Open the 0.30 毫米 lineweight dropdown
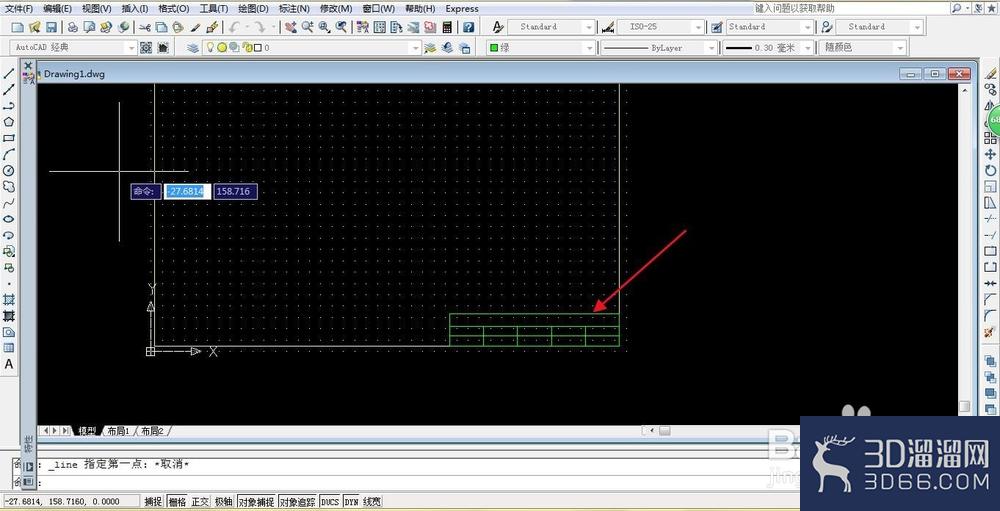1000x511 pixels. (x=808, y=48)
